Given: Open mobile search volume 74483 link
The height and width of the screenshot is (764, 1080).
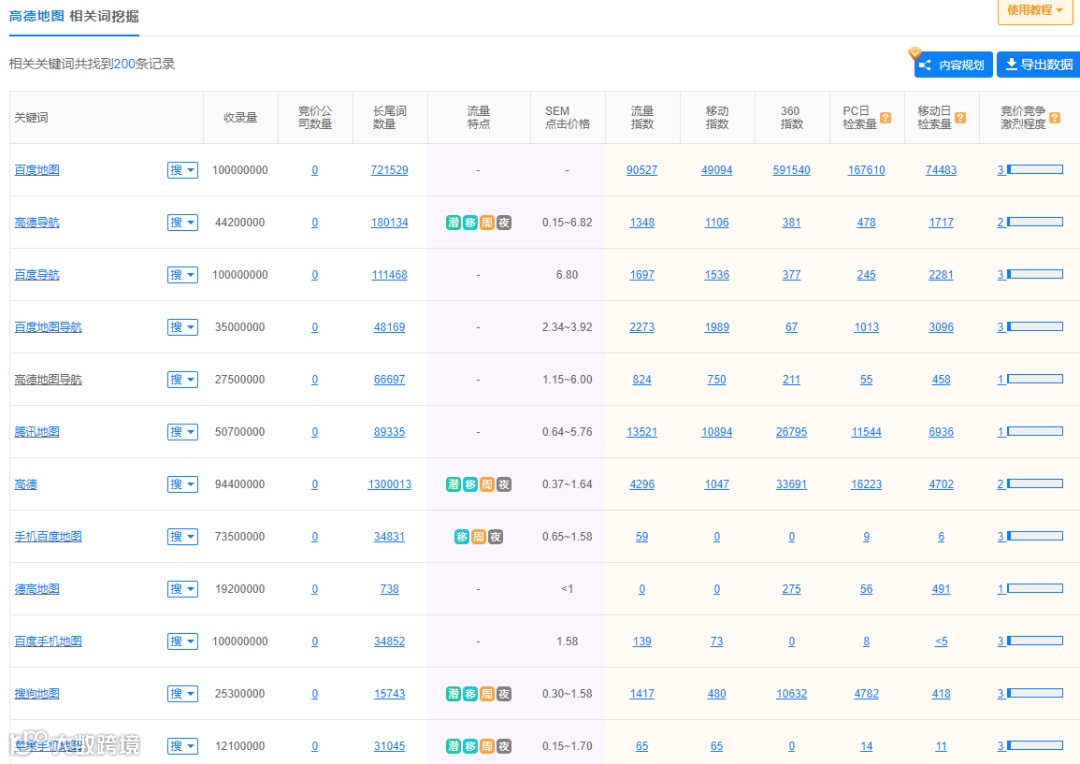Looking at the screenshot, I should click(x=942, y=170).
